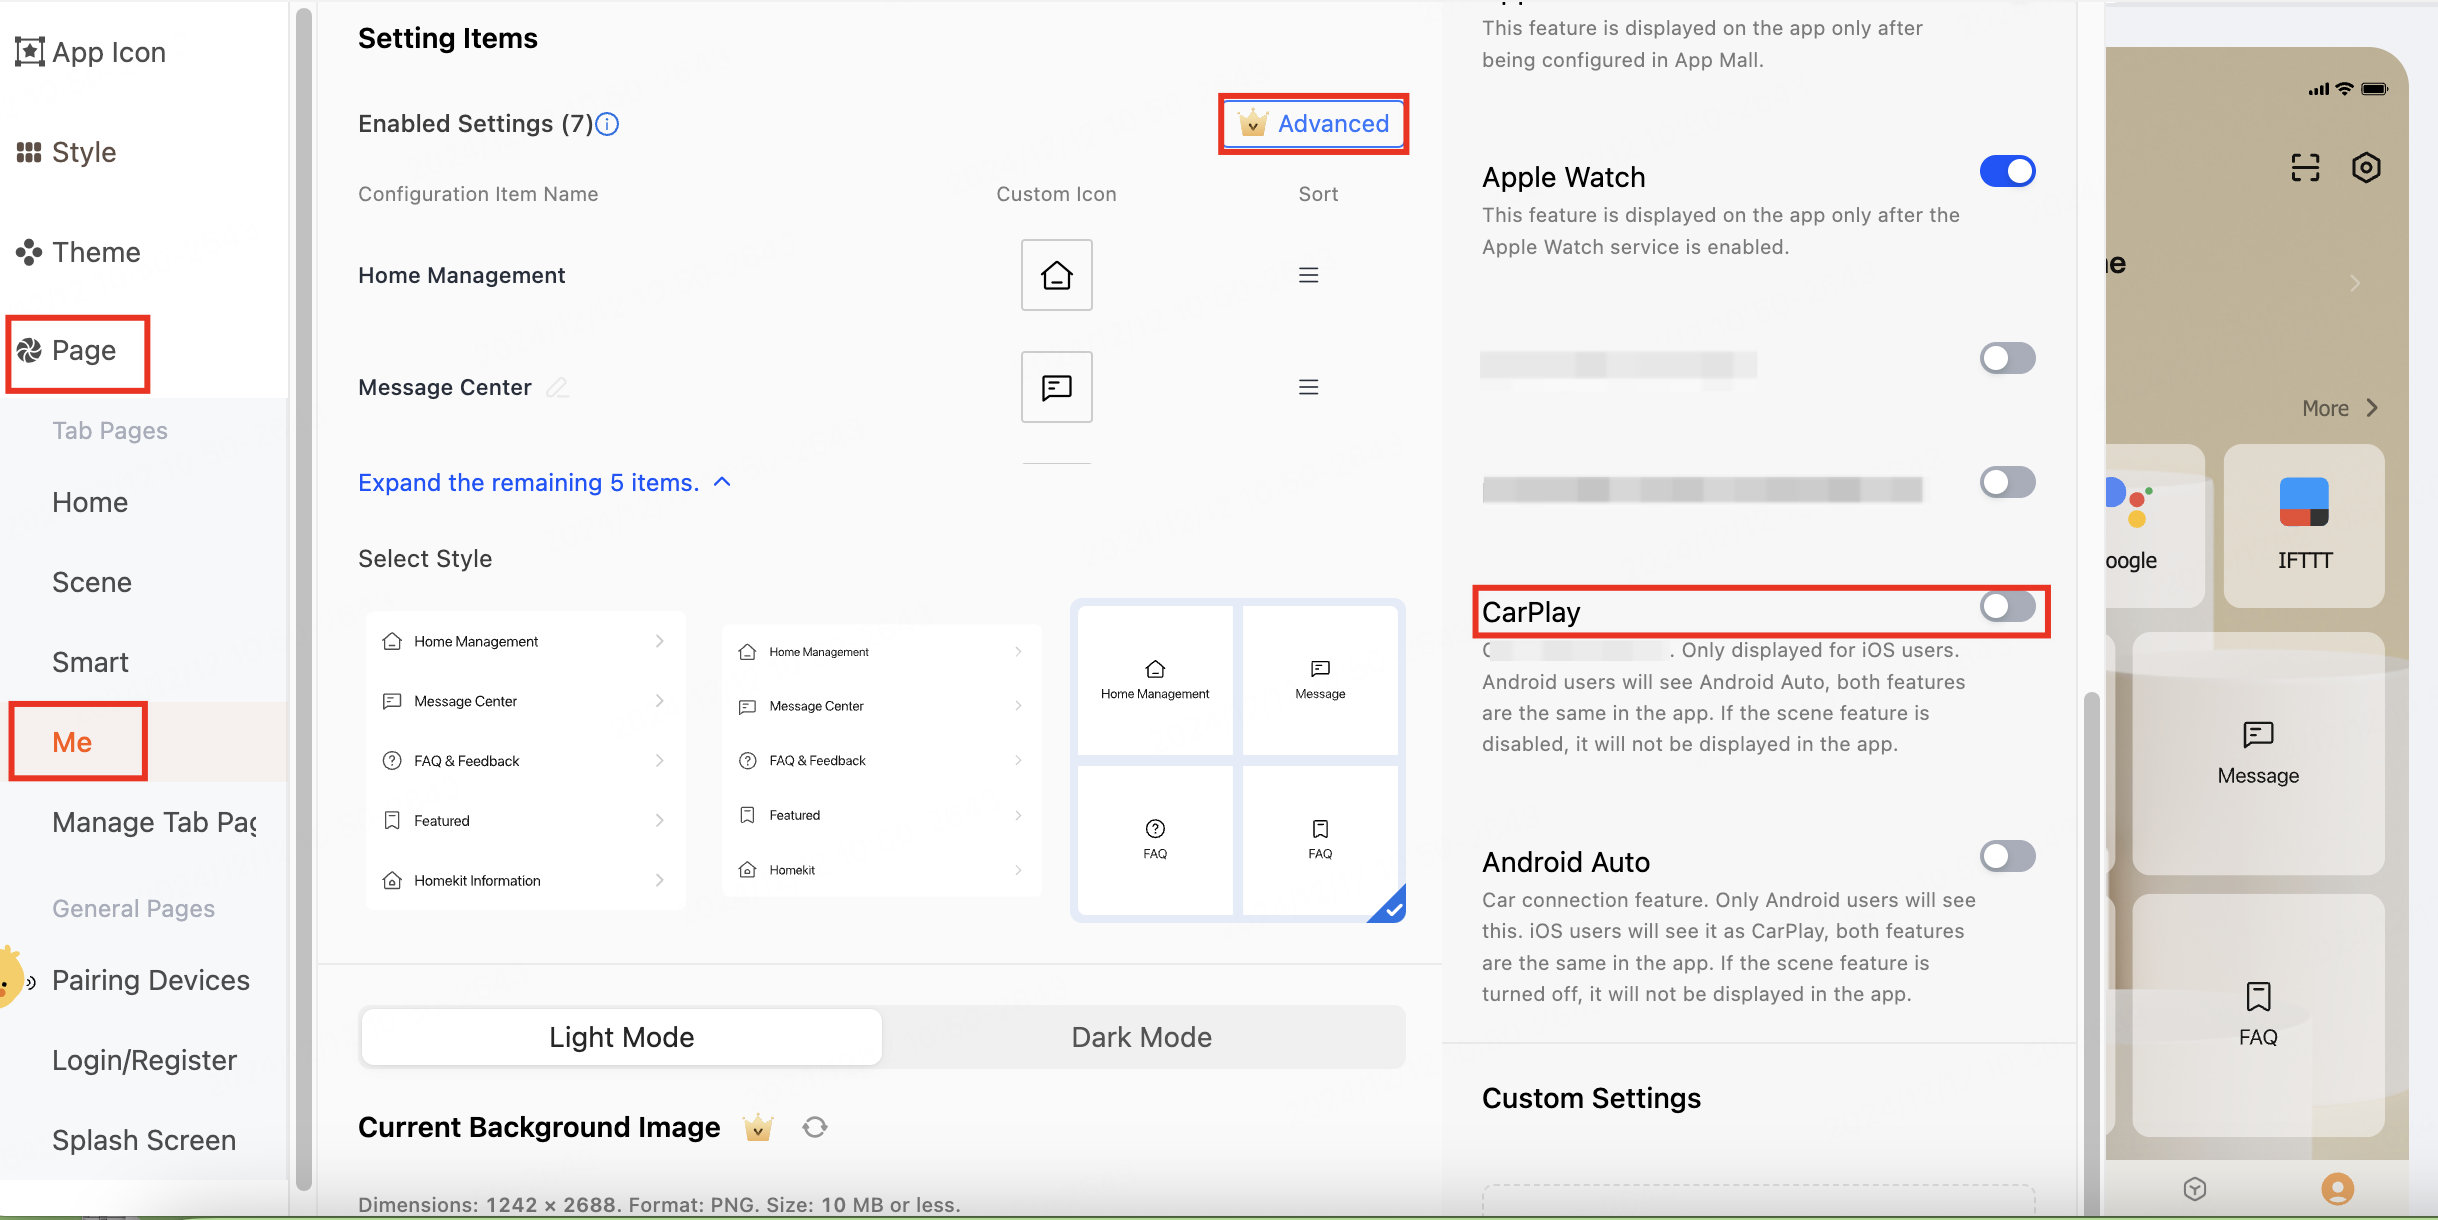Open the Scene tab page
The height and width of the screenshot is (1220, 2438).
click(x=92, y=582)
